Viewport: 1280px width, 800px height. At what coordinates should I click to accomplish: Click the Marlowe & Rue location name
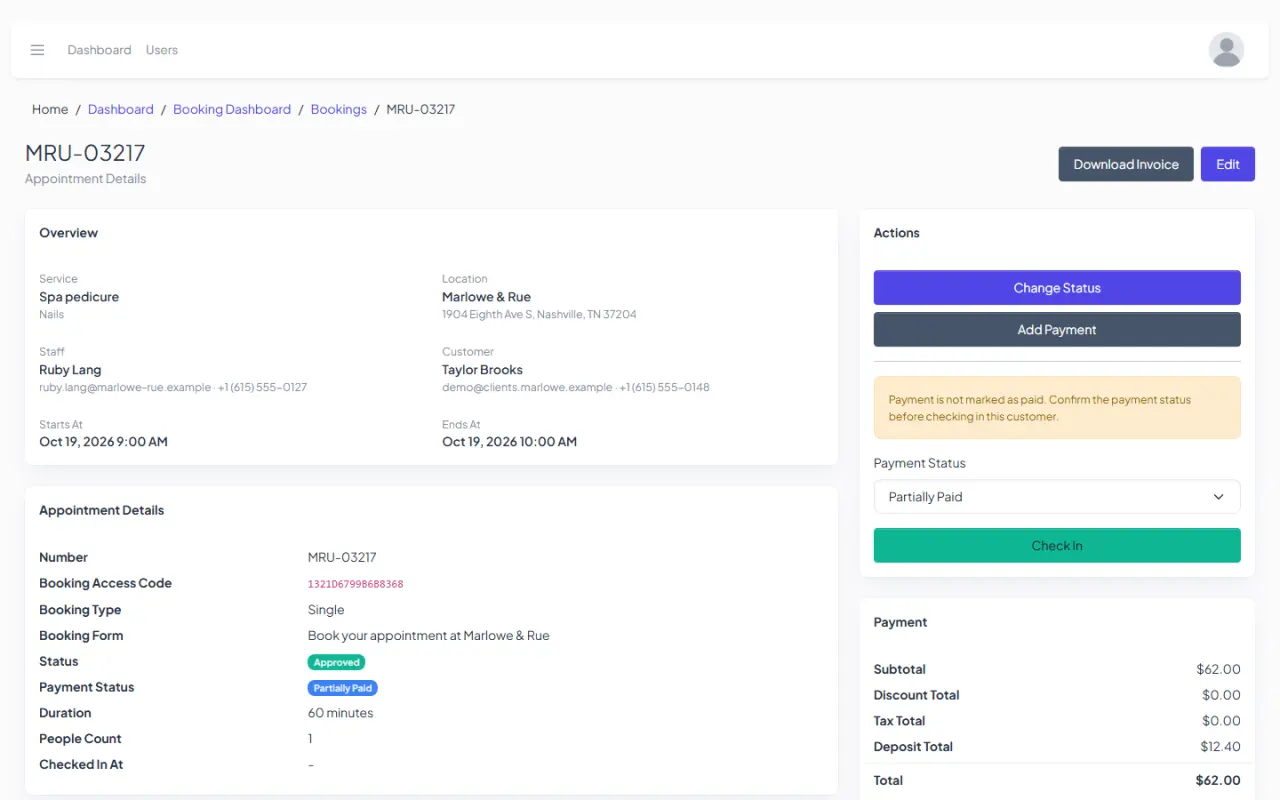[x=486, y=297]
